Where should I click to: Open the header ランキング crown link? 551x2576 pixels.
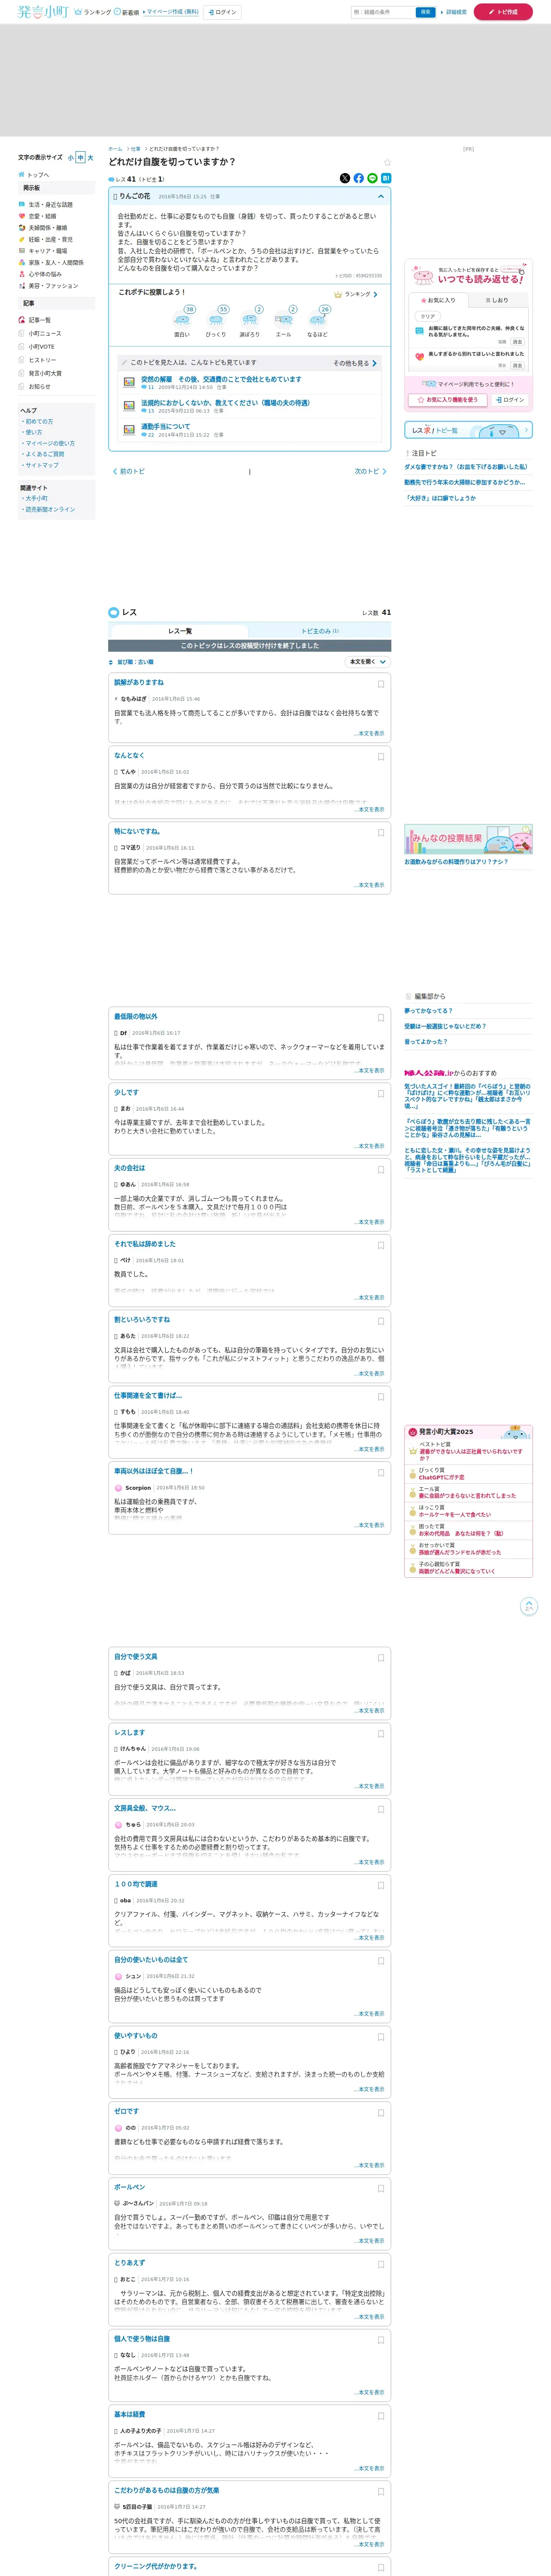94,12
